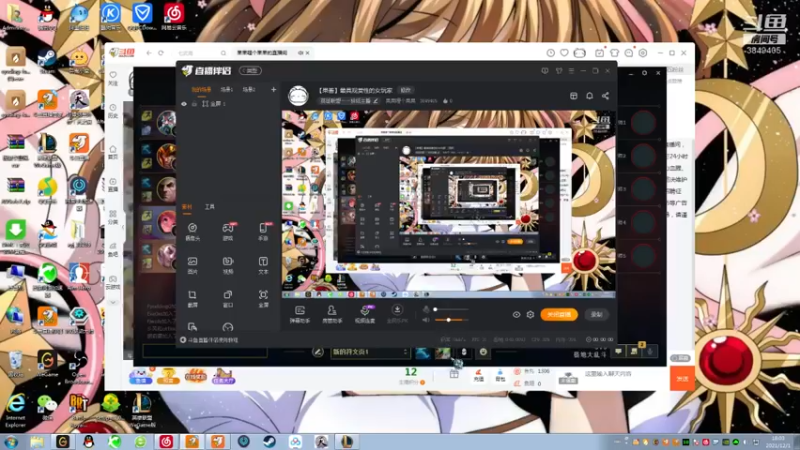
Task: Open notifications bell in streaming companion
Action: (x=589, y=96)
